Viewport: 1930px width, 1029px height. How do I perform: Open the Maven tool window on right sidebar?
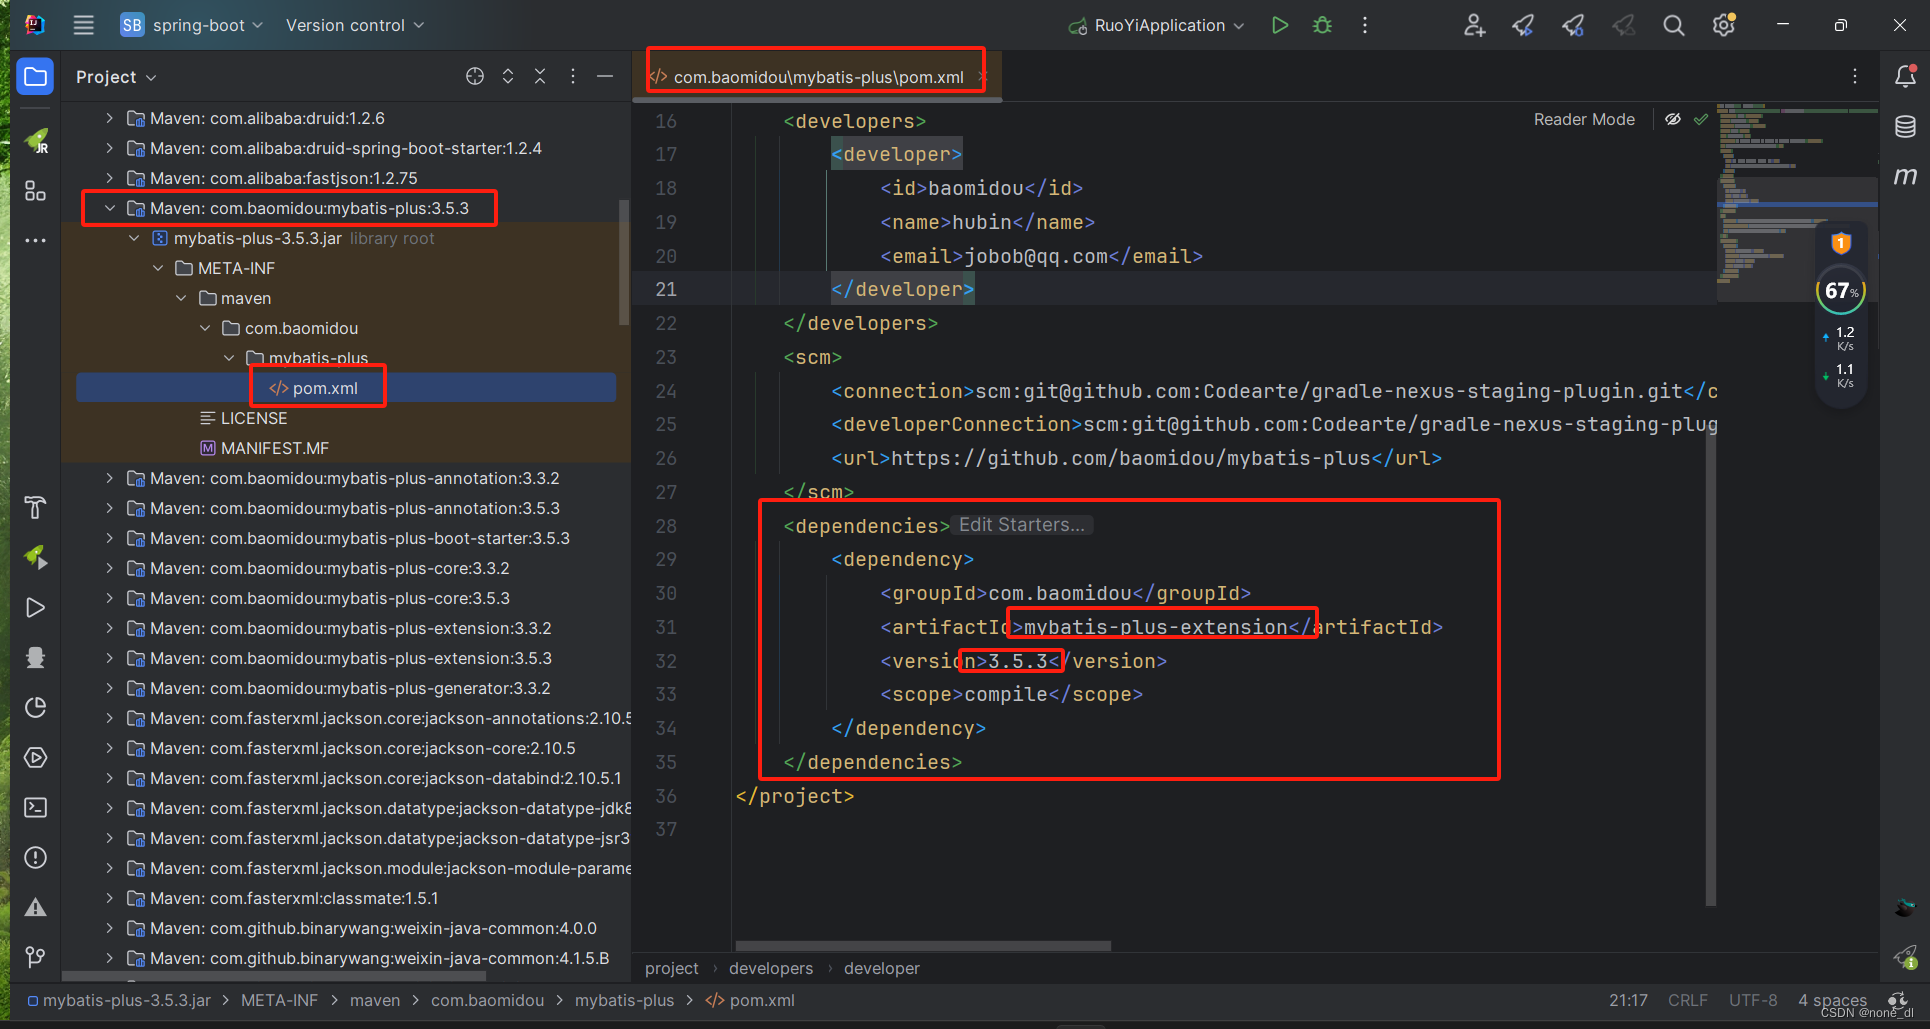(x=1906, y=177)
